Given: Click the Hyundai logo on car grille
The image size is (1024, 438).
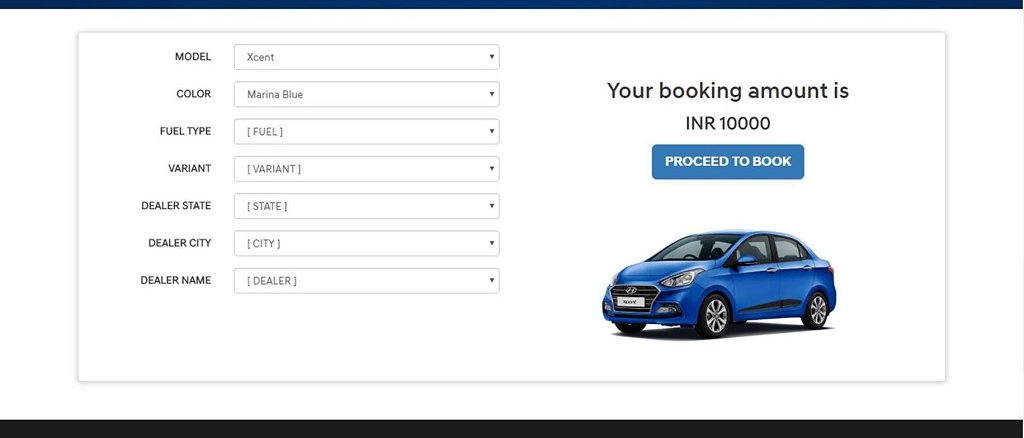Looking at the screenshot, I should (631, 290).
